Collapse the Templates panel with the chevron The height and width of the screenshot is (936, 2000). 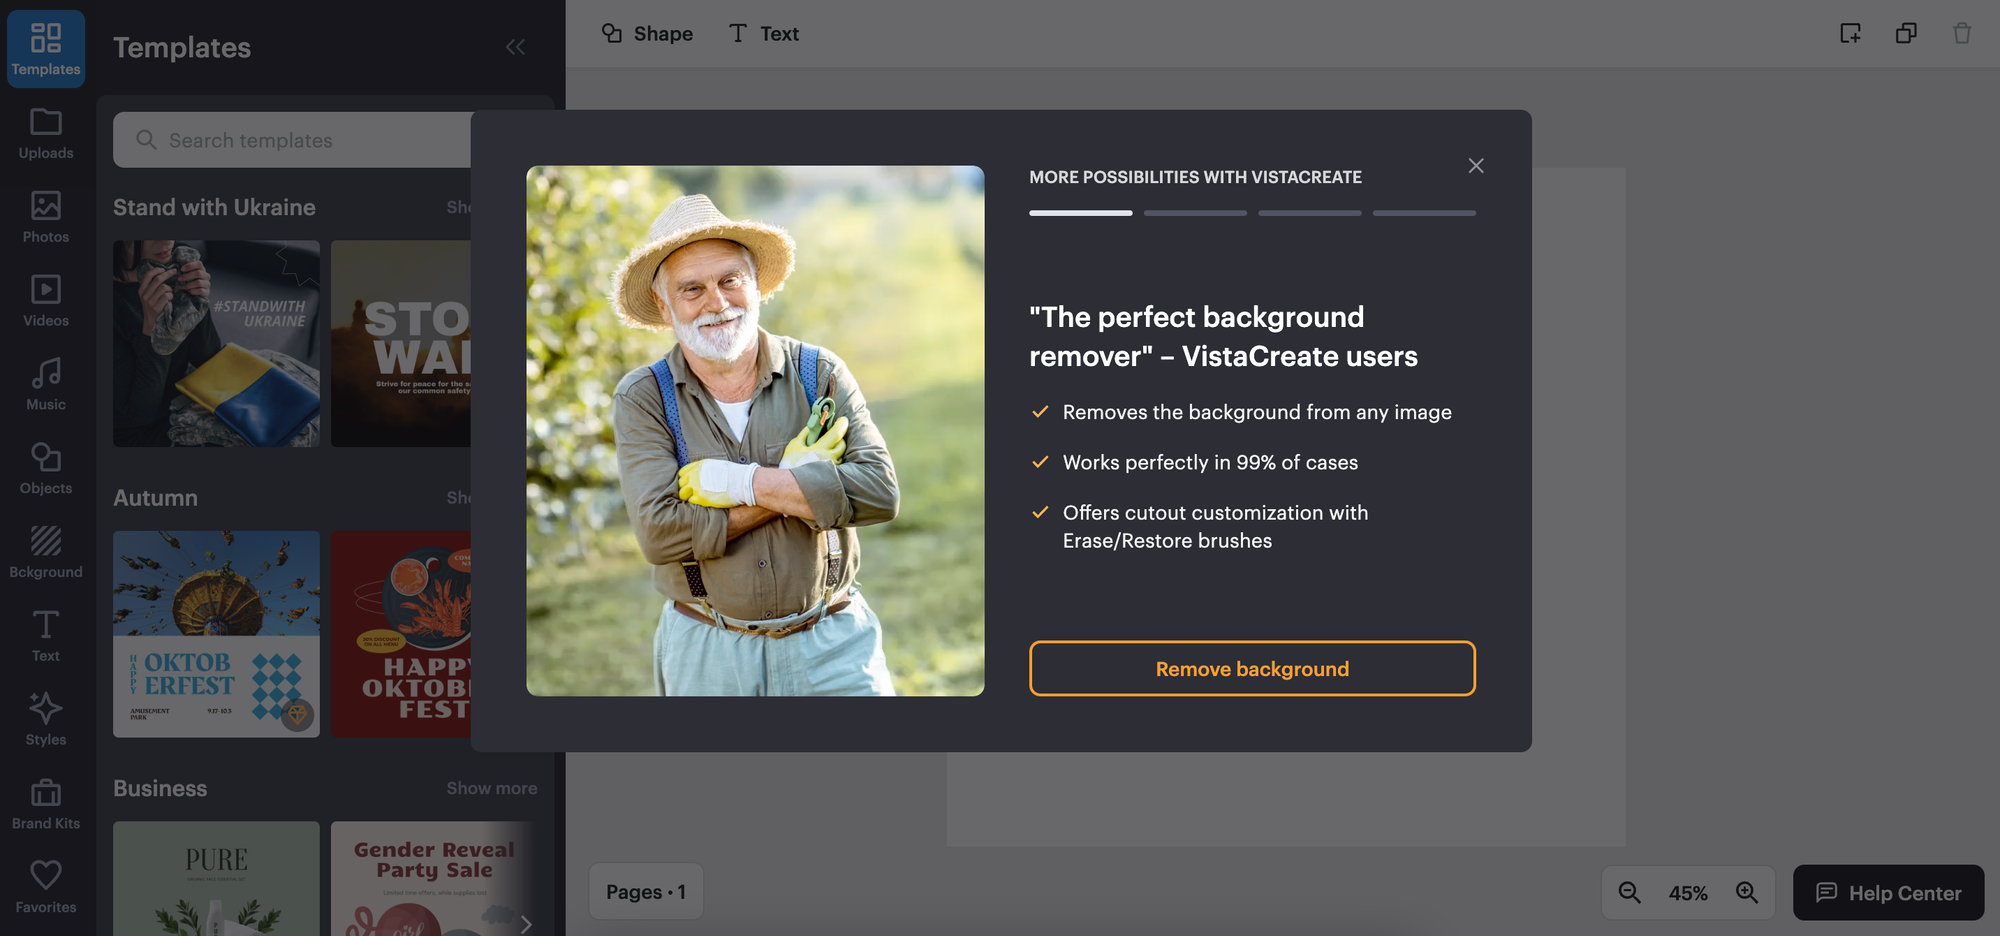516,46
